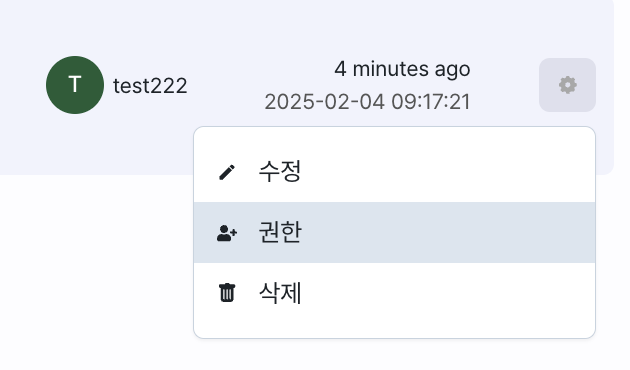630x370 pixels.
Task: Click the pencil edit icon
Action: tap(227, 172)
